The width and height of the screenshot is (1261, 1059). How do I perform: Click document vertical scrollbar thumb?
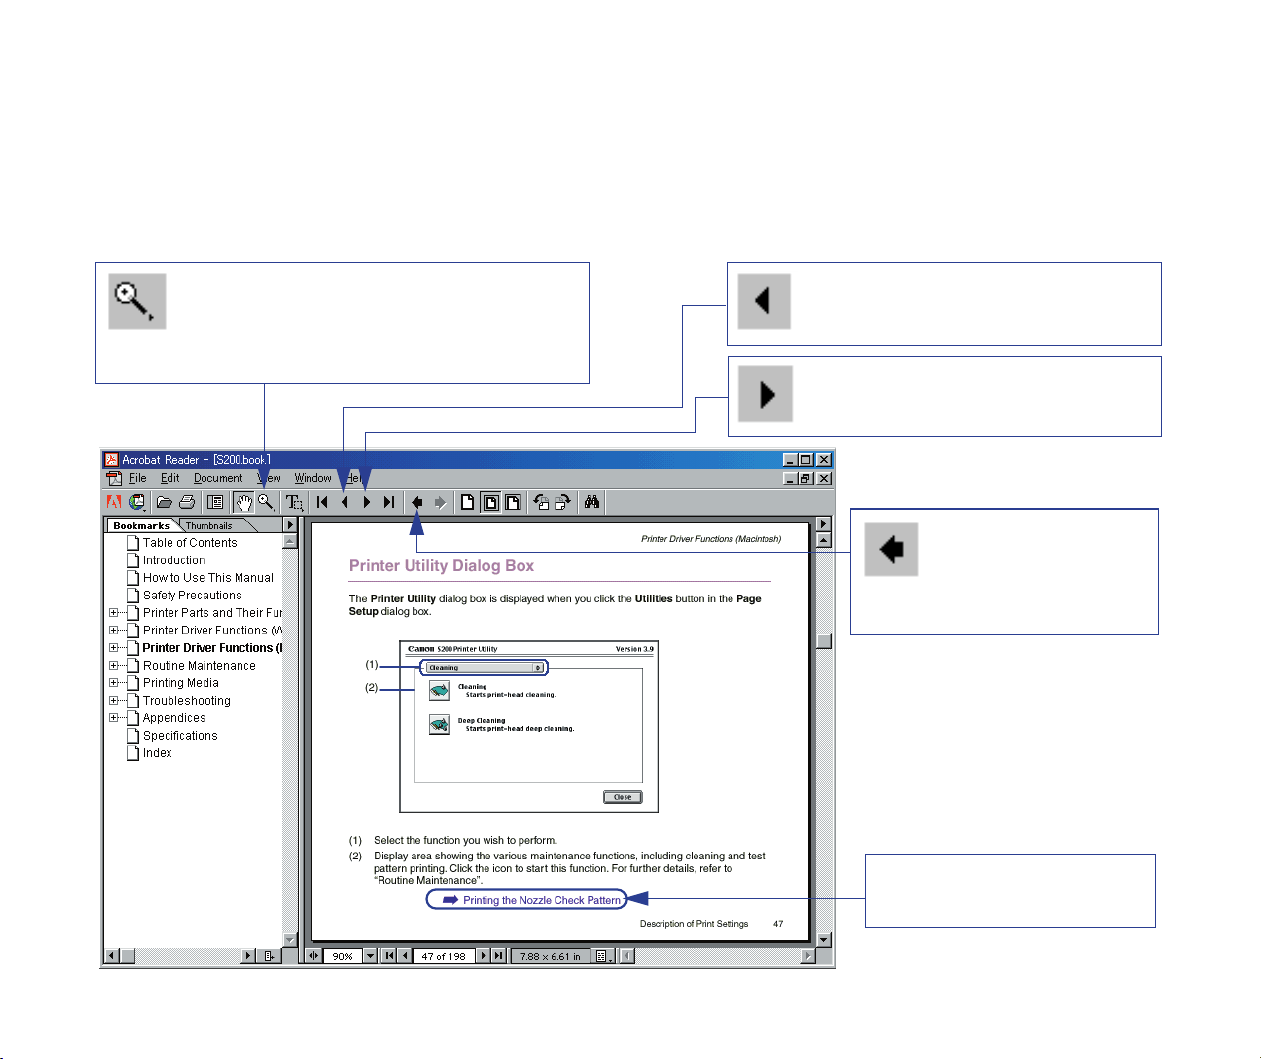point(824,641)
